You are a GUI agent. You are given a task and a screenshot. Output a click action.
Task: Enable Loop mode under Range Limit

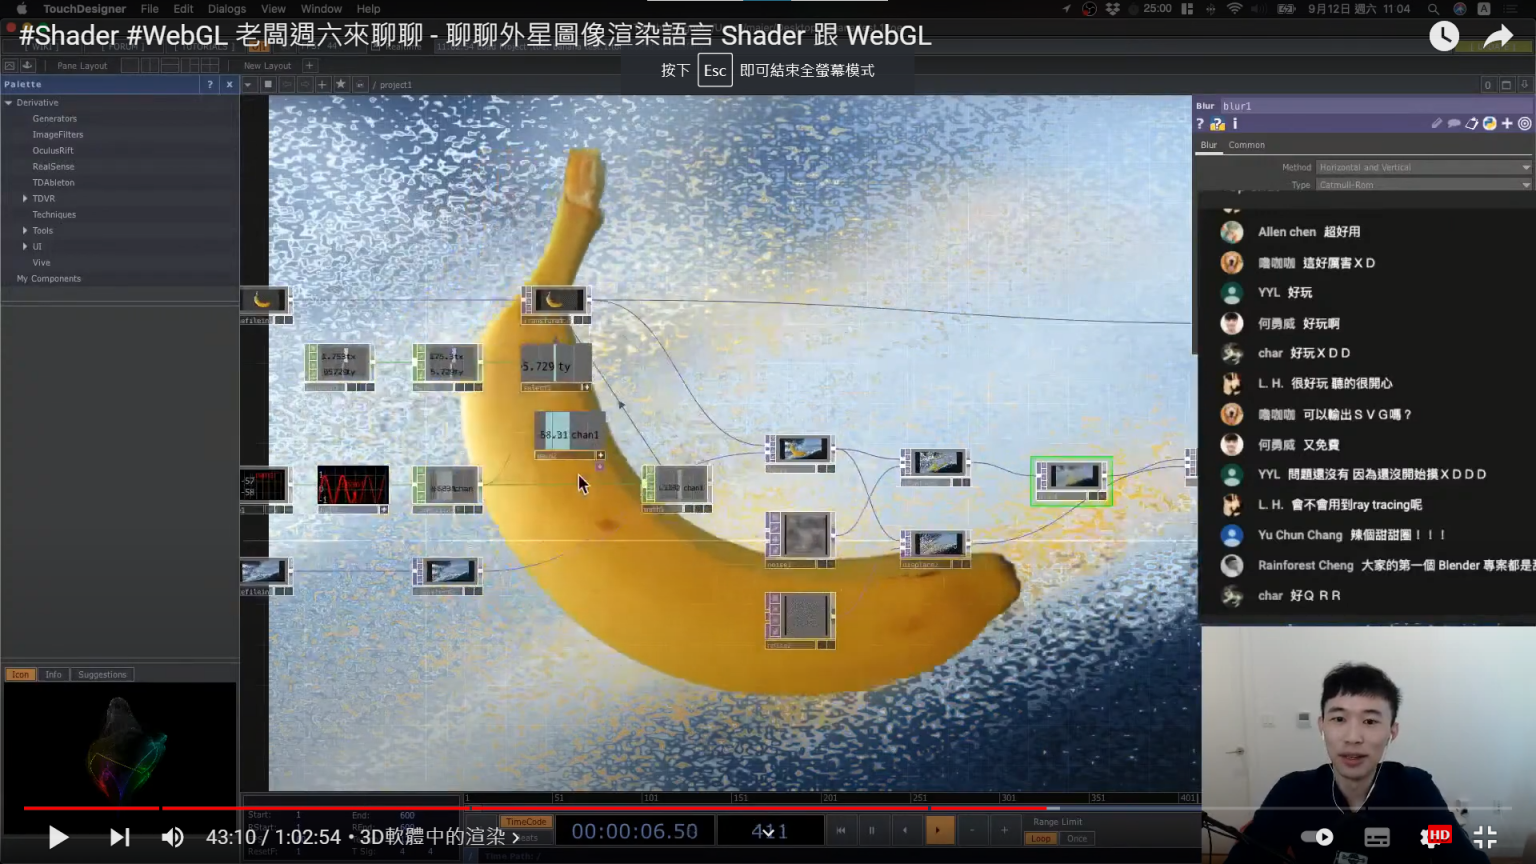[1041, 838]
